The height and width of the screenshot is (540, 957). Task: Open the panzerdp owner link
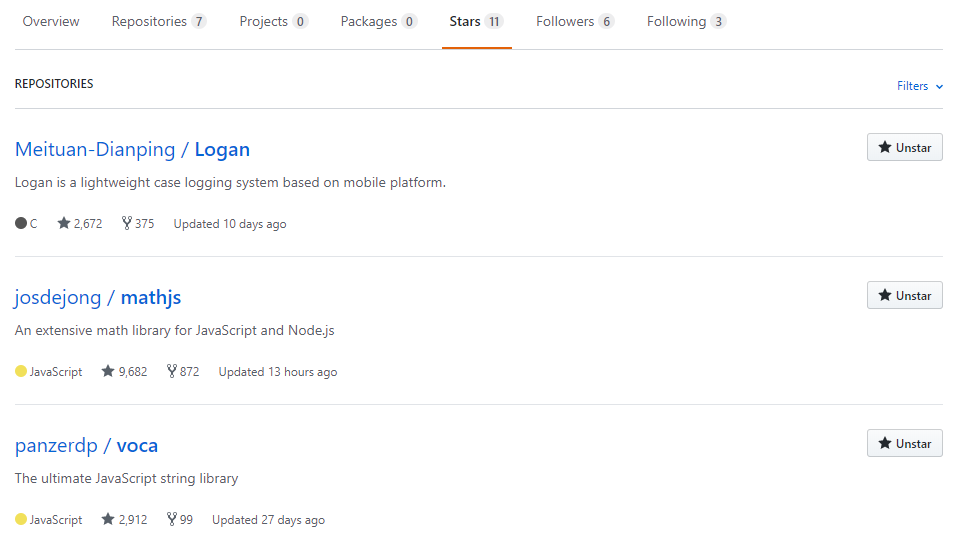56,445
